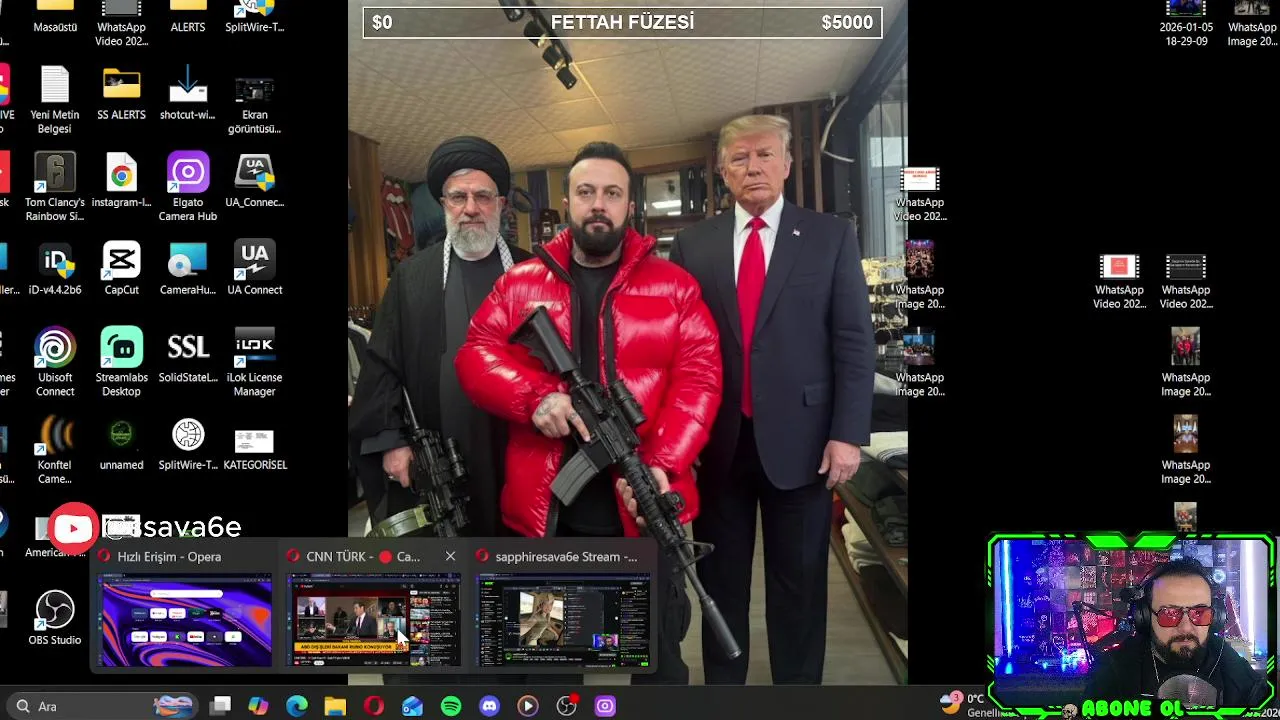This screenshot has height=720, width=1280.
Task: Select the shotcut-wi... installer icon
Action: 188,94
